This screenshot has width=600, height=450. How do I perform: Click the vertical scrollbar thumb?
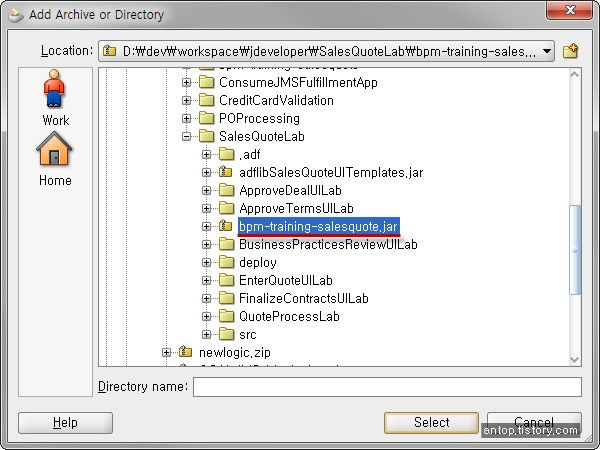tap(575, 250)
